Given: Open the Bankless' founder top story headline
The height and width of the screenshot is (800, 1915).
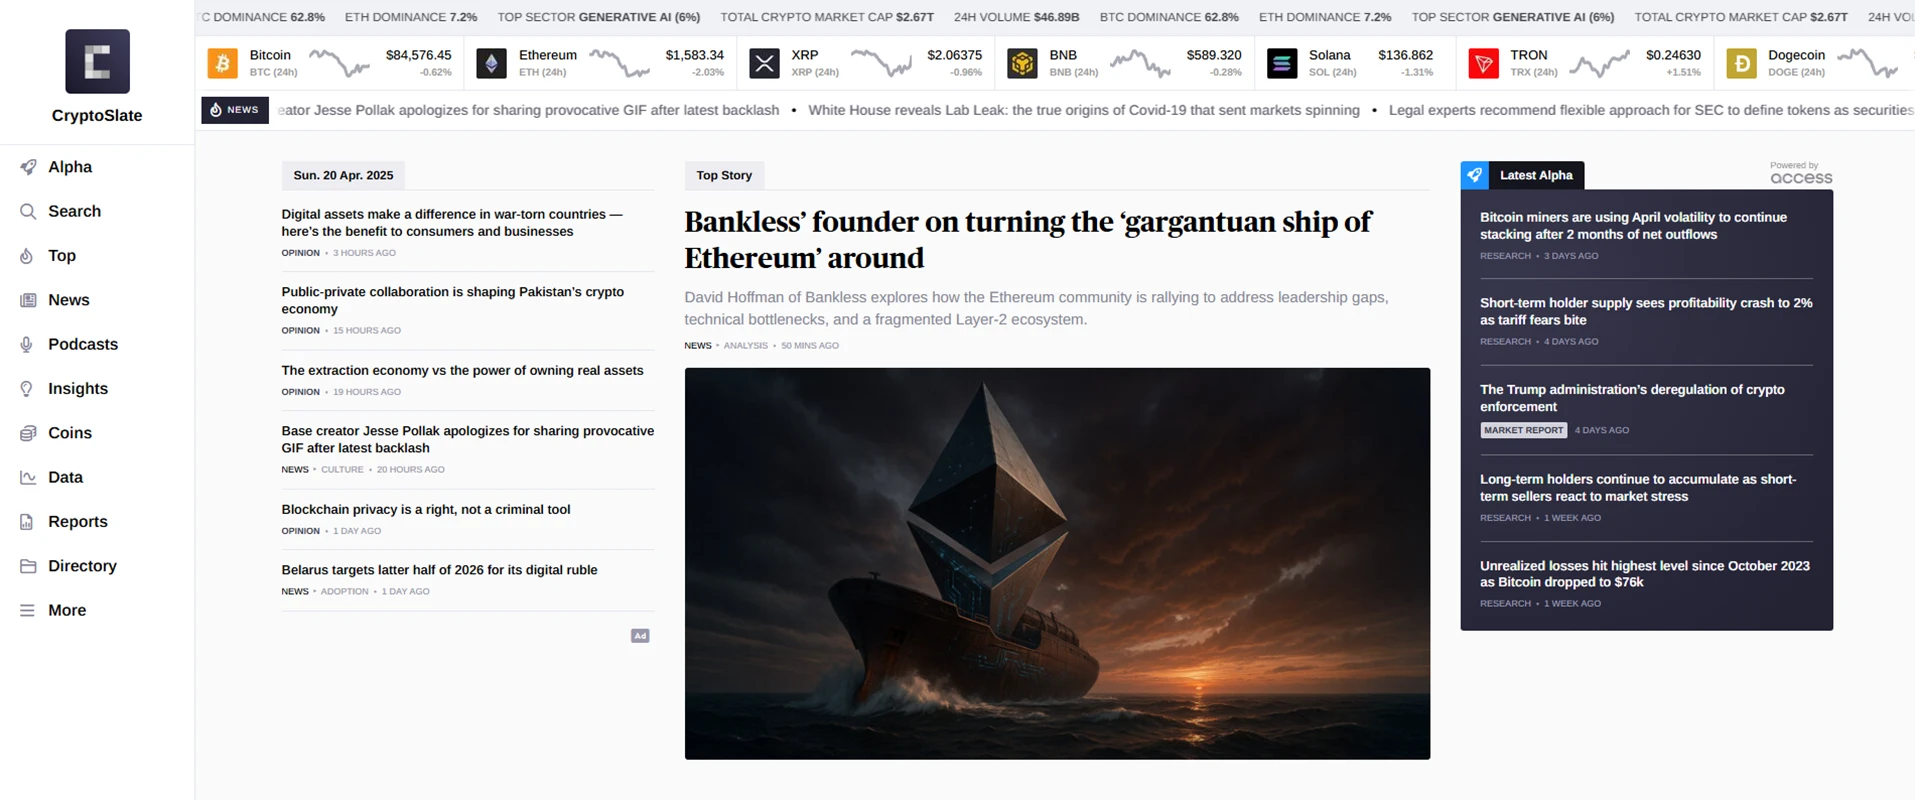Looking at the screenshot, I should [1028, 240].
